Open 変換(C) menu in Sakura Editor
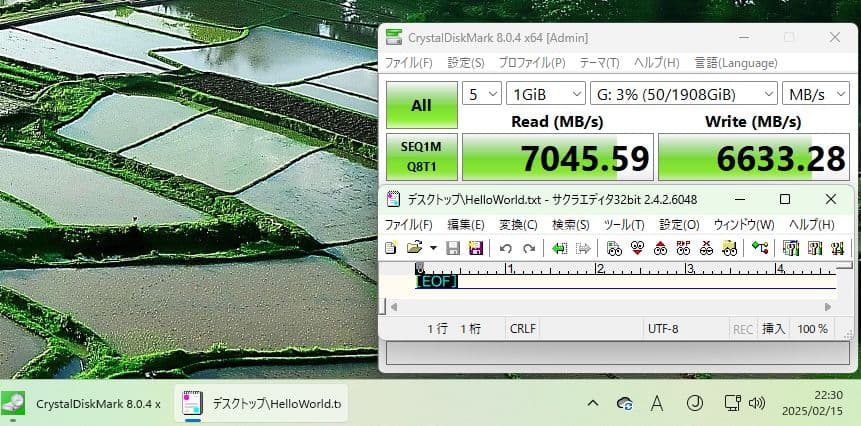The height and width of the screenshot is (426, 861). pyautogui.click(x=518, y=225)
